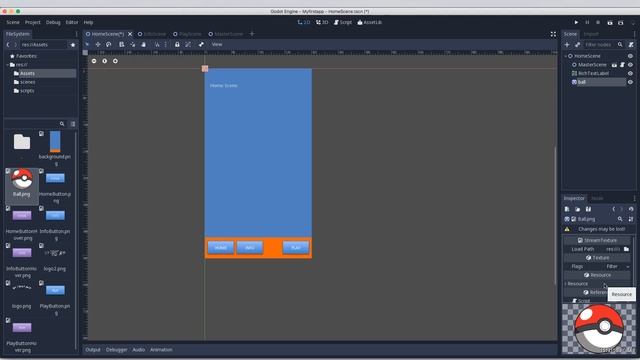Collapse the res:// folder in FileSystem
Screen dimensions: 640x360
pos(7,64)
